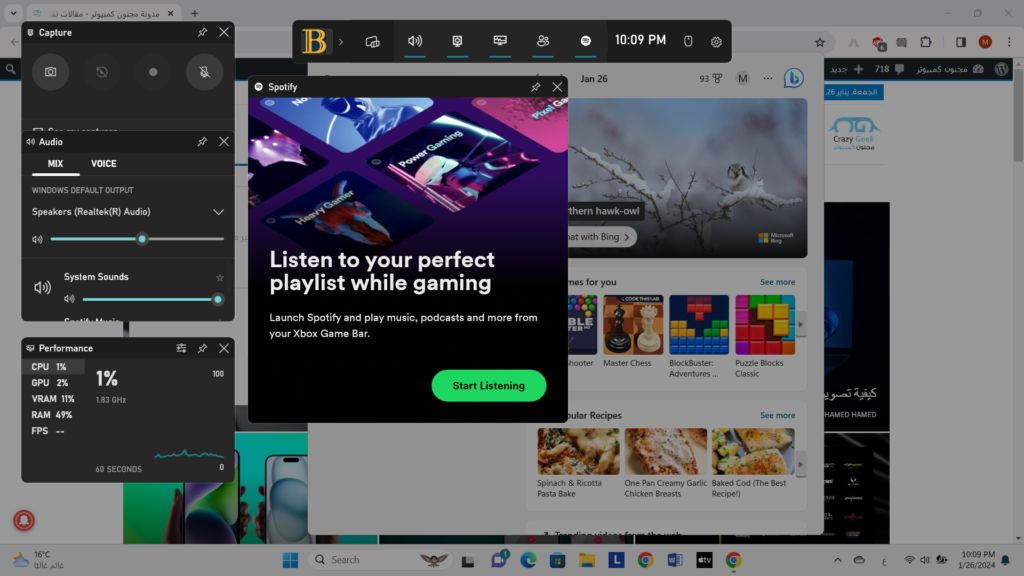Open the Performance widget from the toolbar

coord(498,41)
